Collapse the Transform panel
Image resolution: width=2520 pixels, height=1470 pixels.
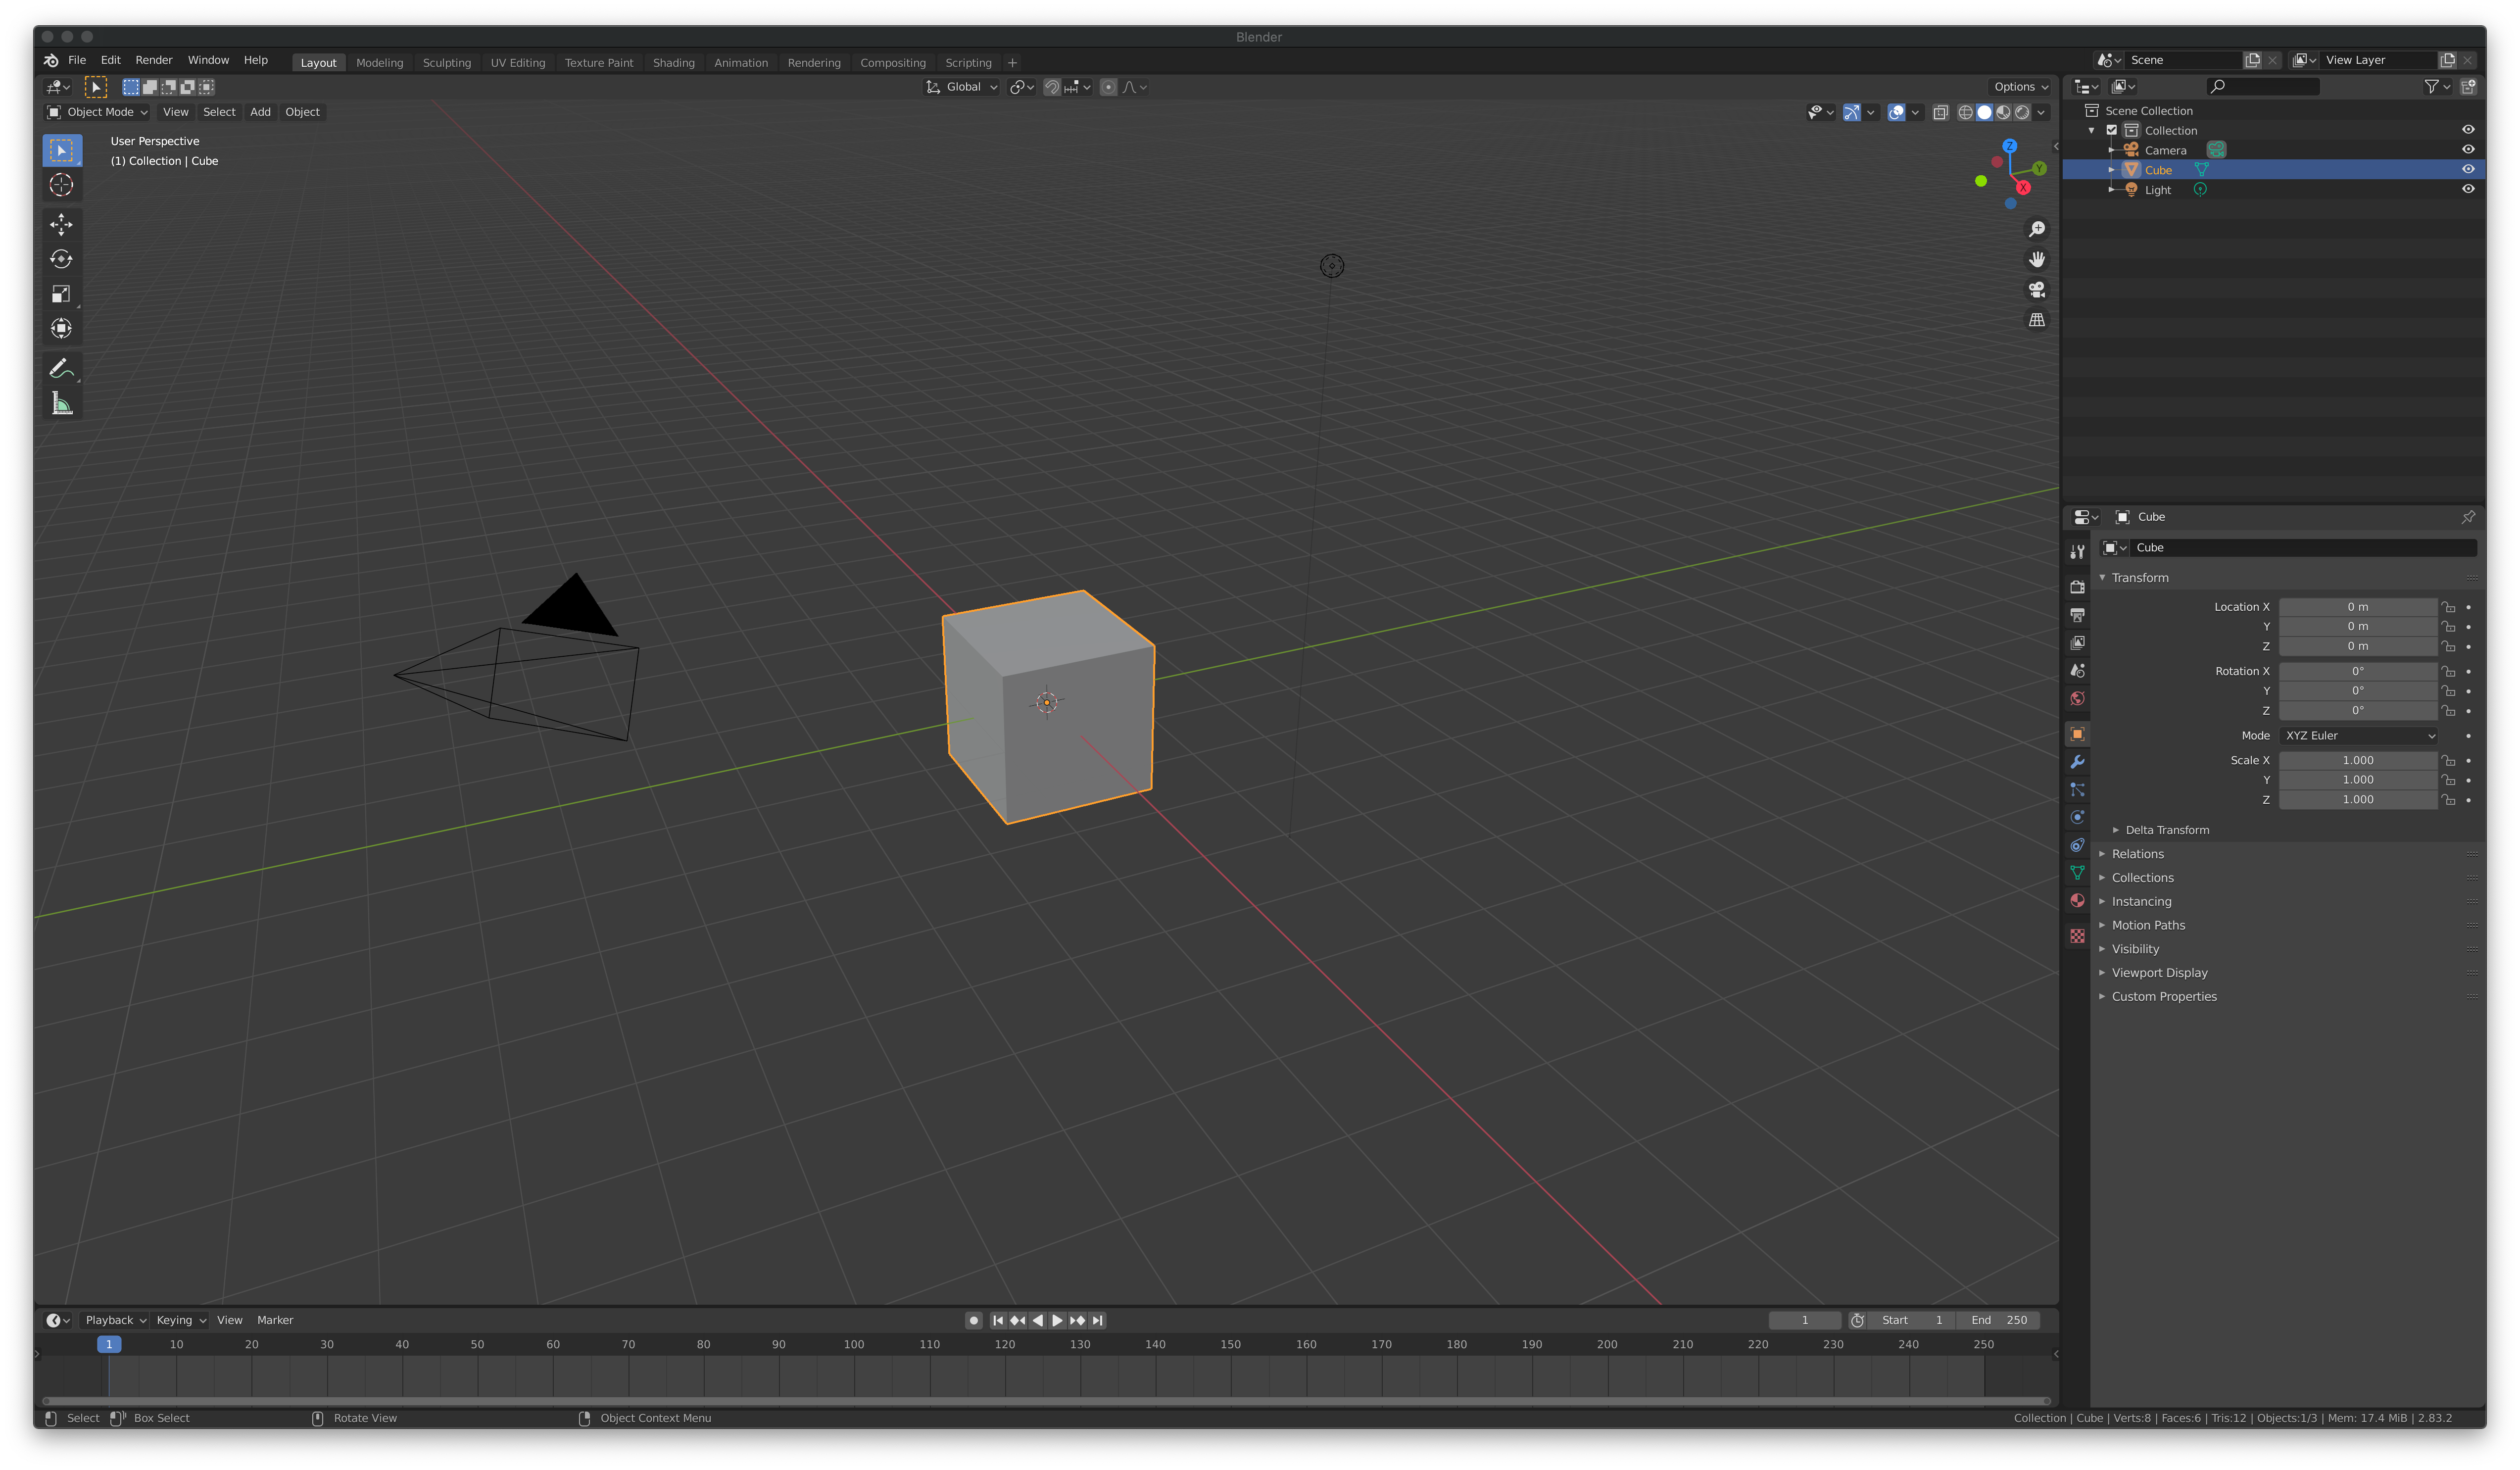2139,578
